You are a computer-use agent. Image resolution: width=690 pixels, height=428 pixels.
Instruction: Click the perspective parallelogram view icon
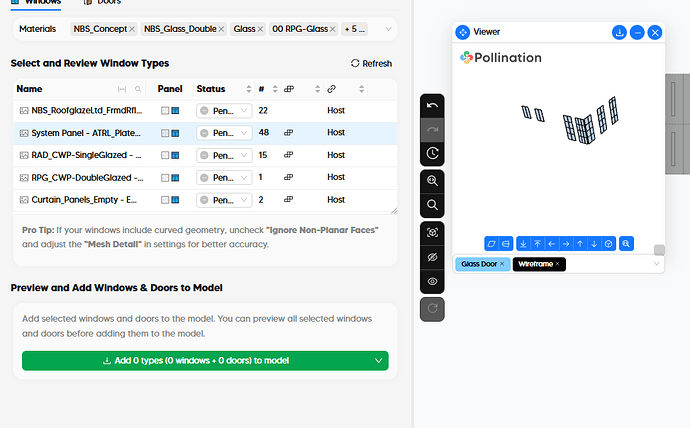click(492, 244)
